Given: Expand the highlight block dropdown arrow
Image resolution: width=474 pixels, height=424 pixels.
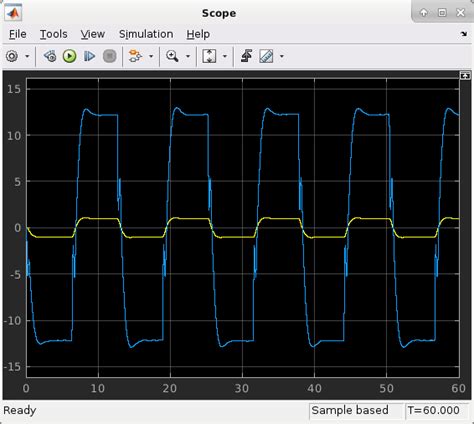Looking at the screenshot, I should pos(151,56).
